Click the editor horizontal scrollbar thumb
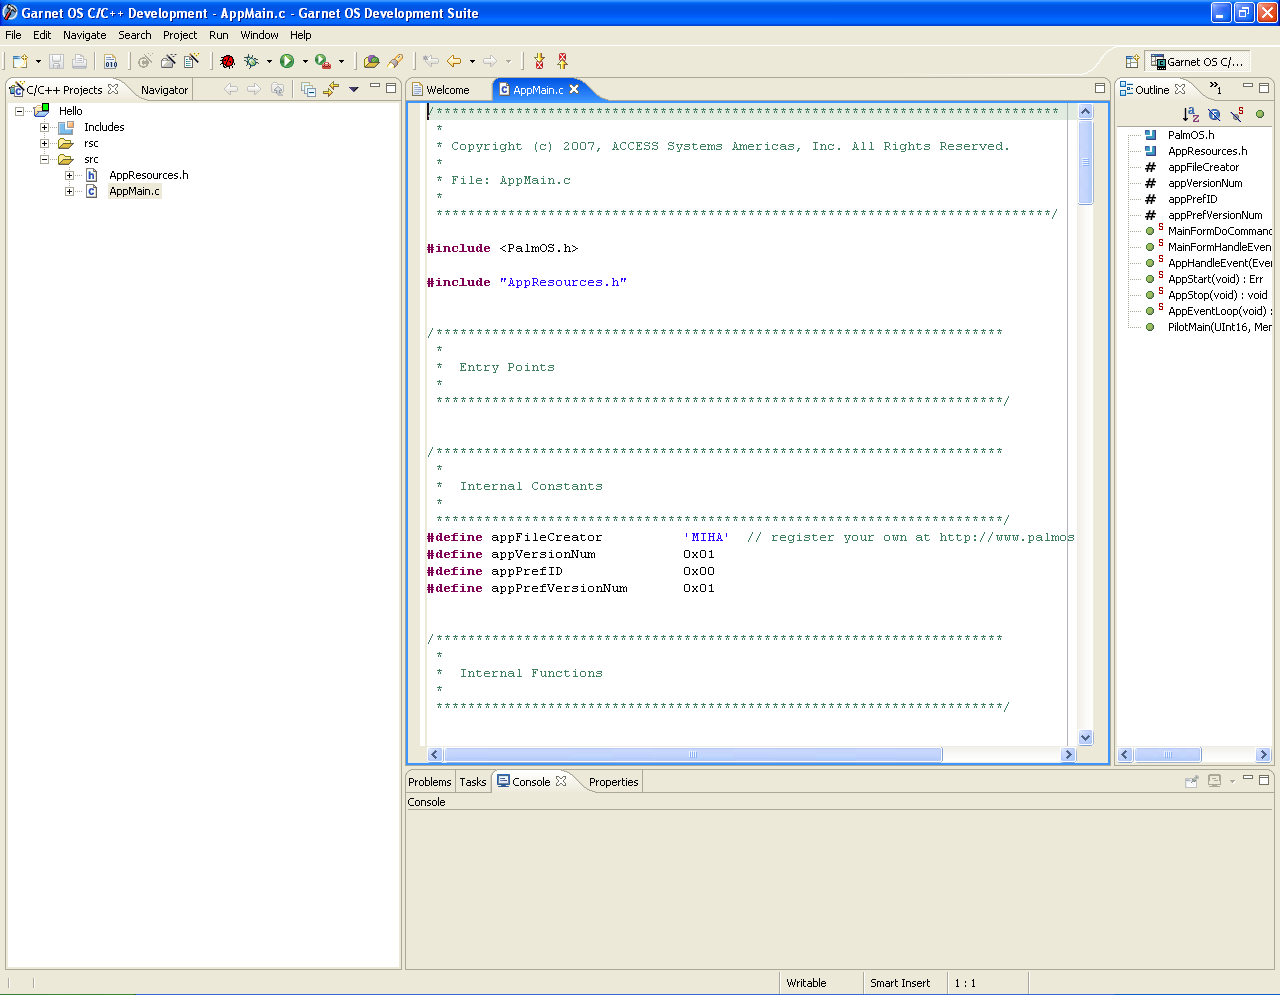Image resolution: width=1280 pixels, height=995 pixels. point(693,755)
